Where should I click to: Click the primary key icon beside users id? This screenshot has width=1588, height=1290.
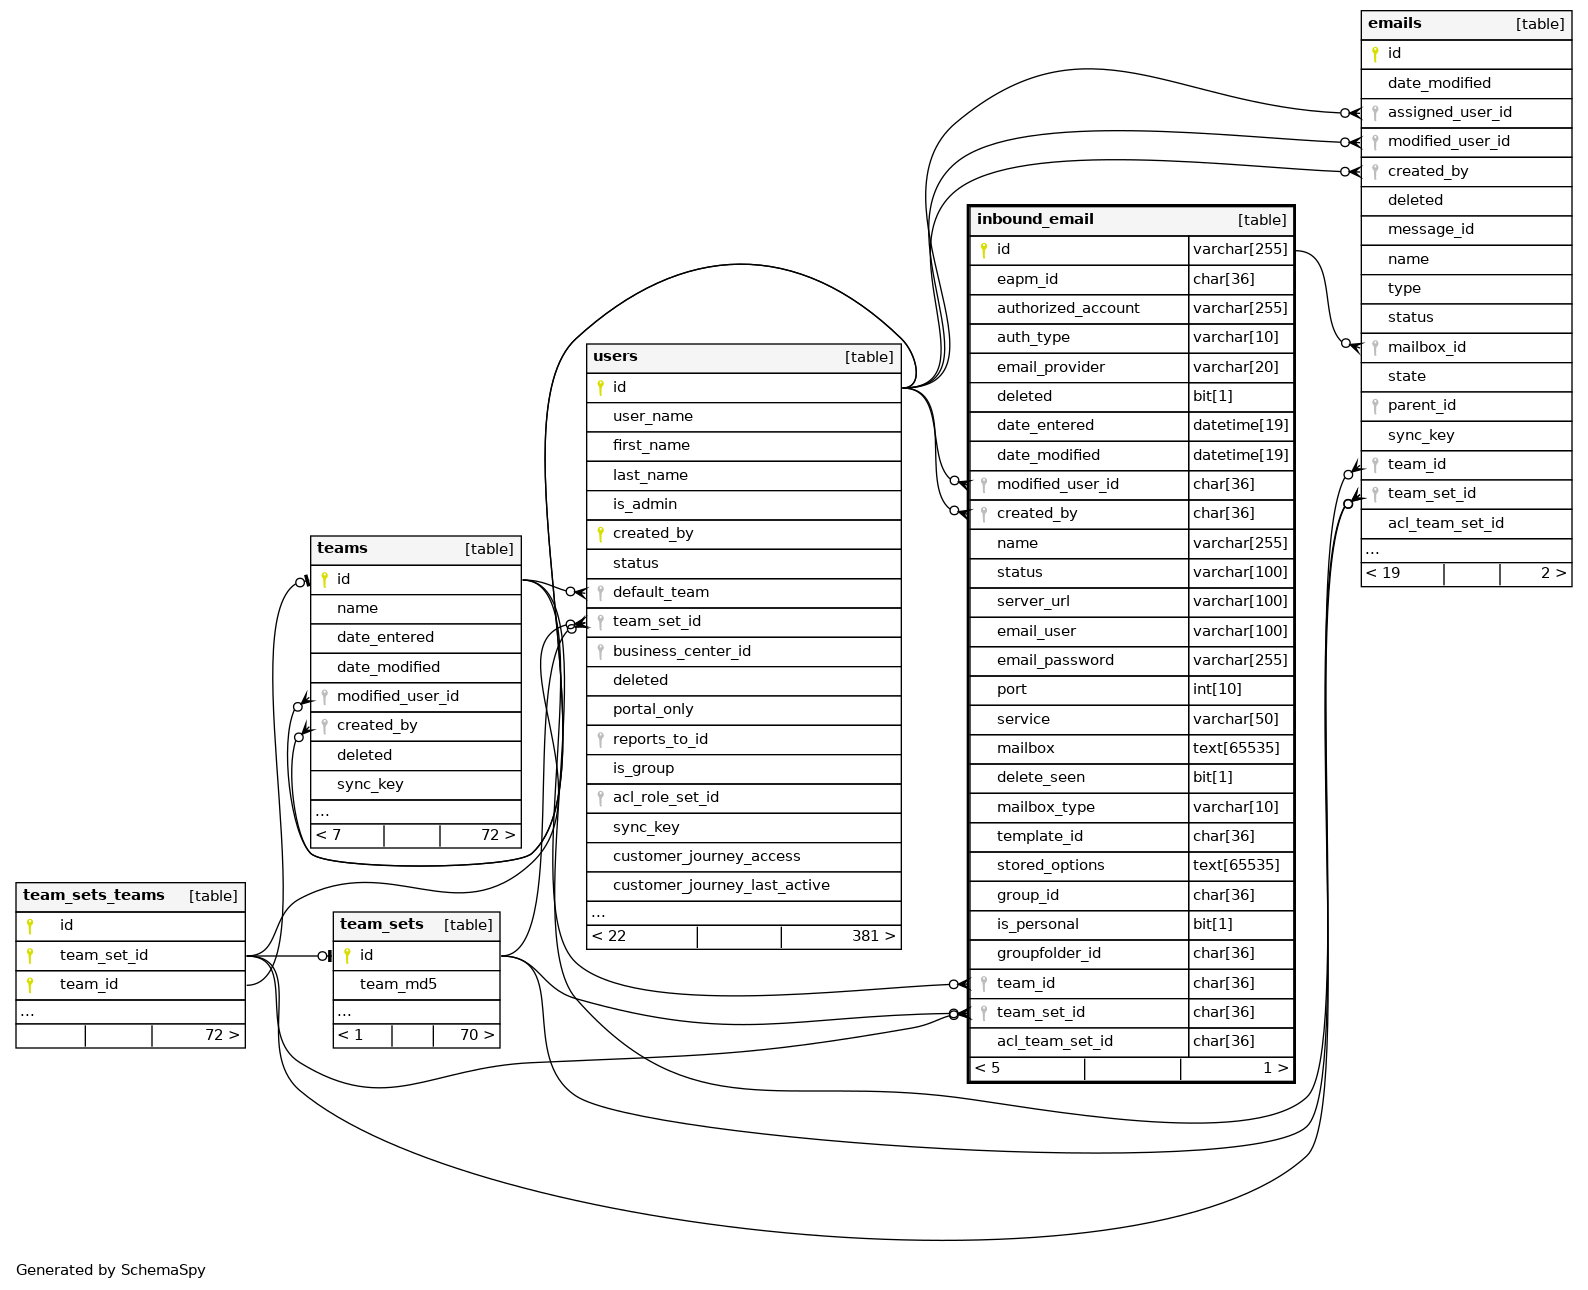[x=600, y=388]
